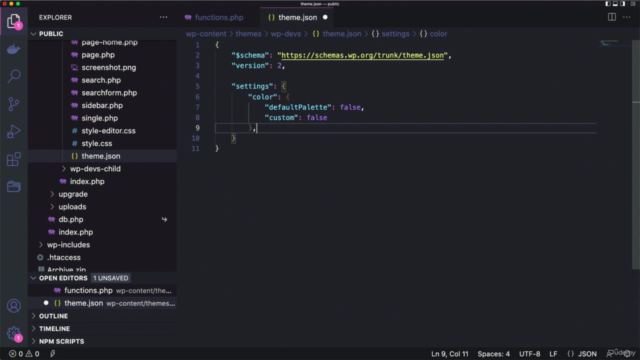Screen dimensions: 640x360
Task: Switch to the functions.php tab
Action: (x=219, y=18)
